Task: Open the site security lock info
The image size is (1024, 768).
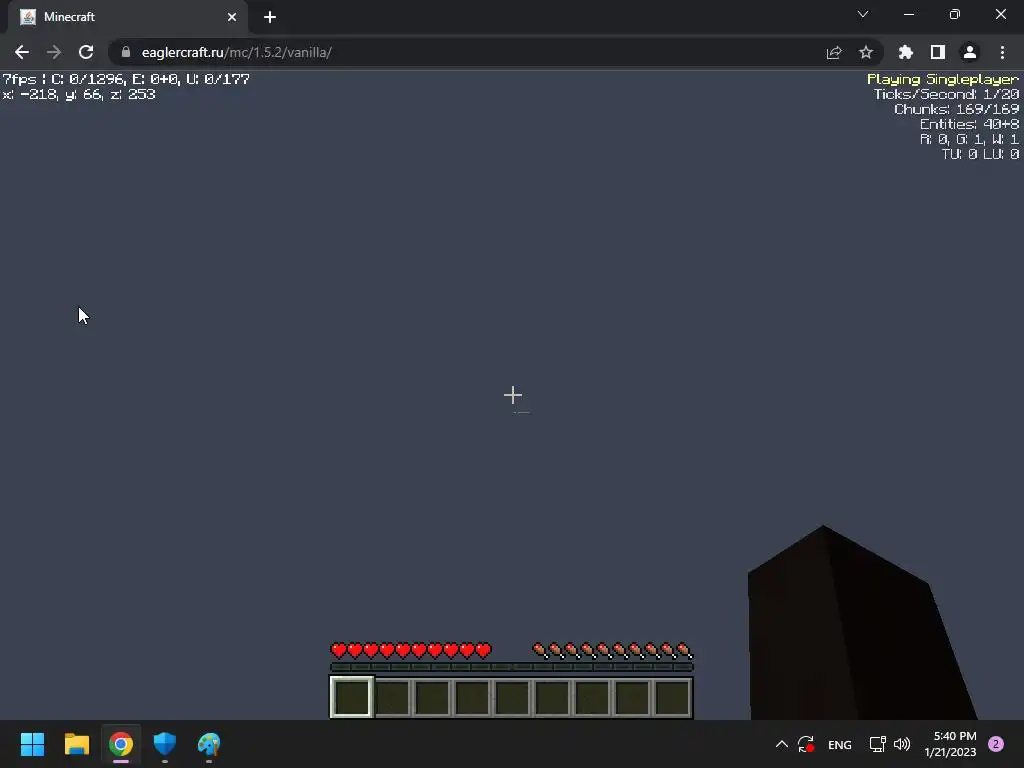Action: (x=126, y=52)
